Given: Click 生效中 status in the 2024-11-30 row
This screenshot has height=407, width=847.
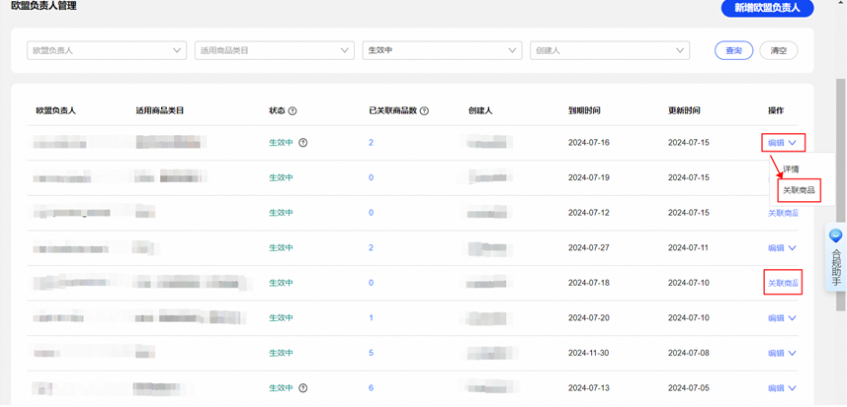Looking at the screenshot, I should tap(281, 353).
